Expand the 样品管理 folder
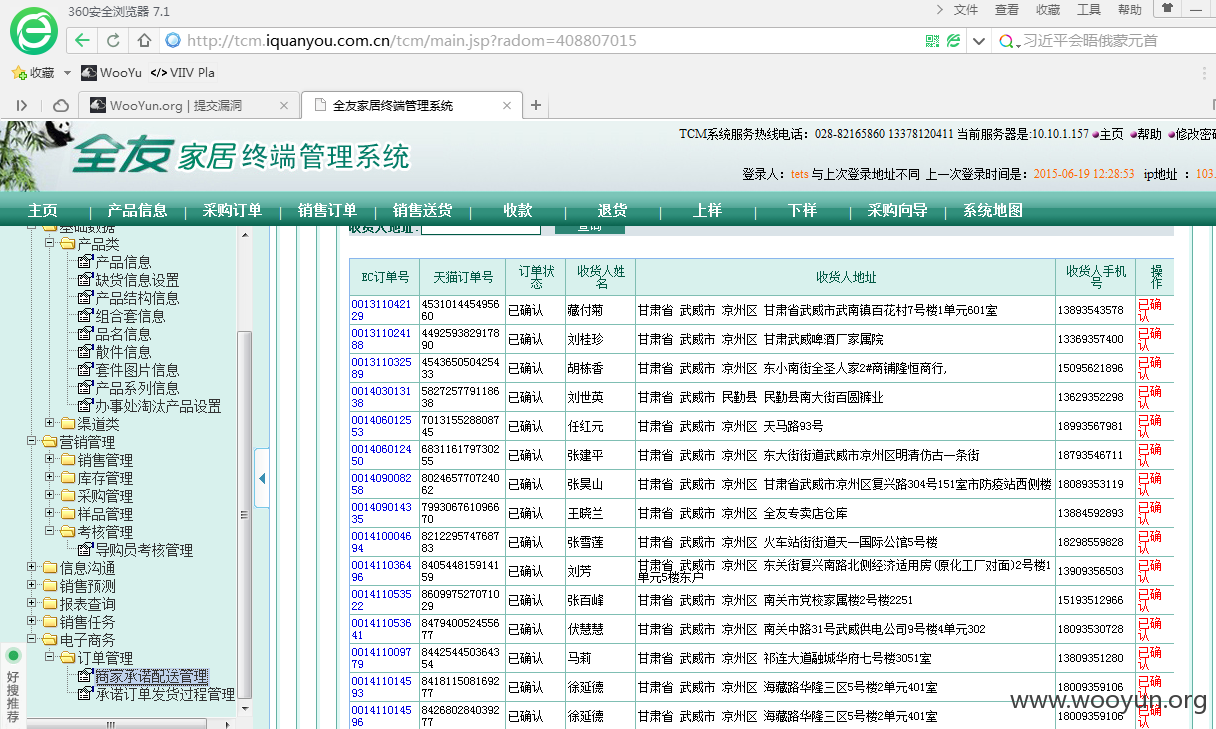The height and width of the screenshot is (729, 1216). click(x=50, y=514)
